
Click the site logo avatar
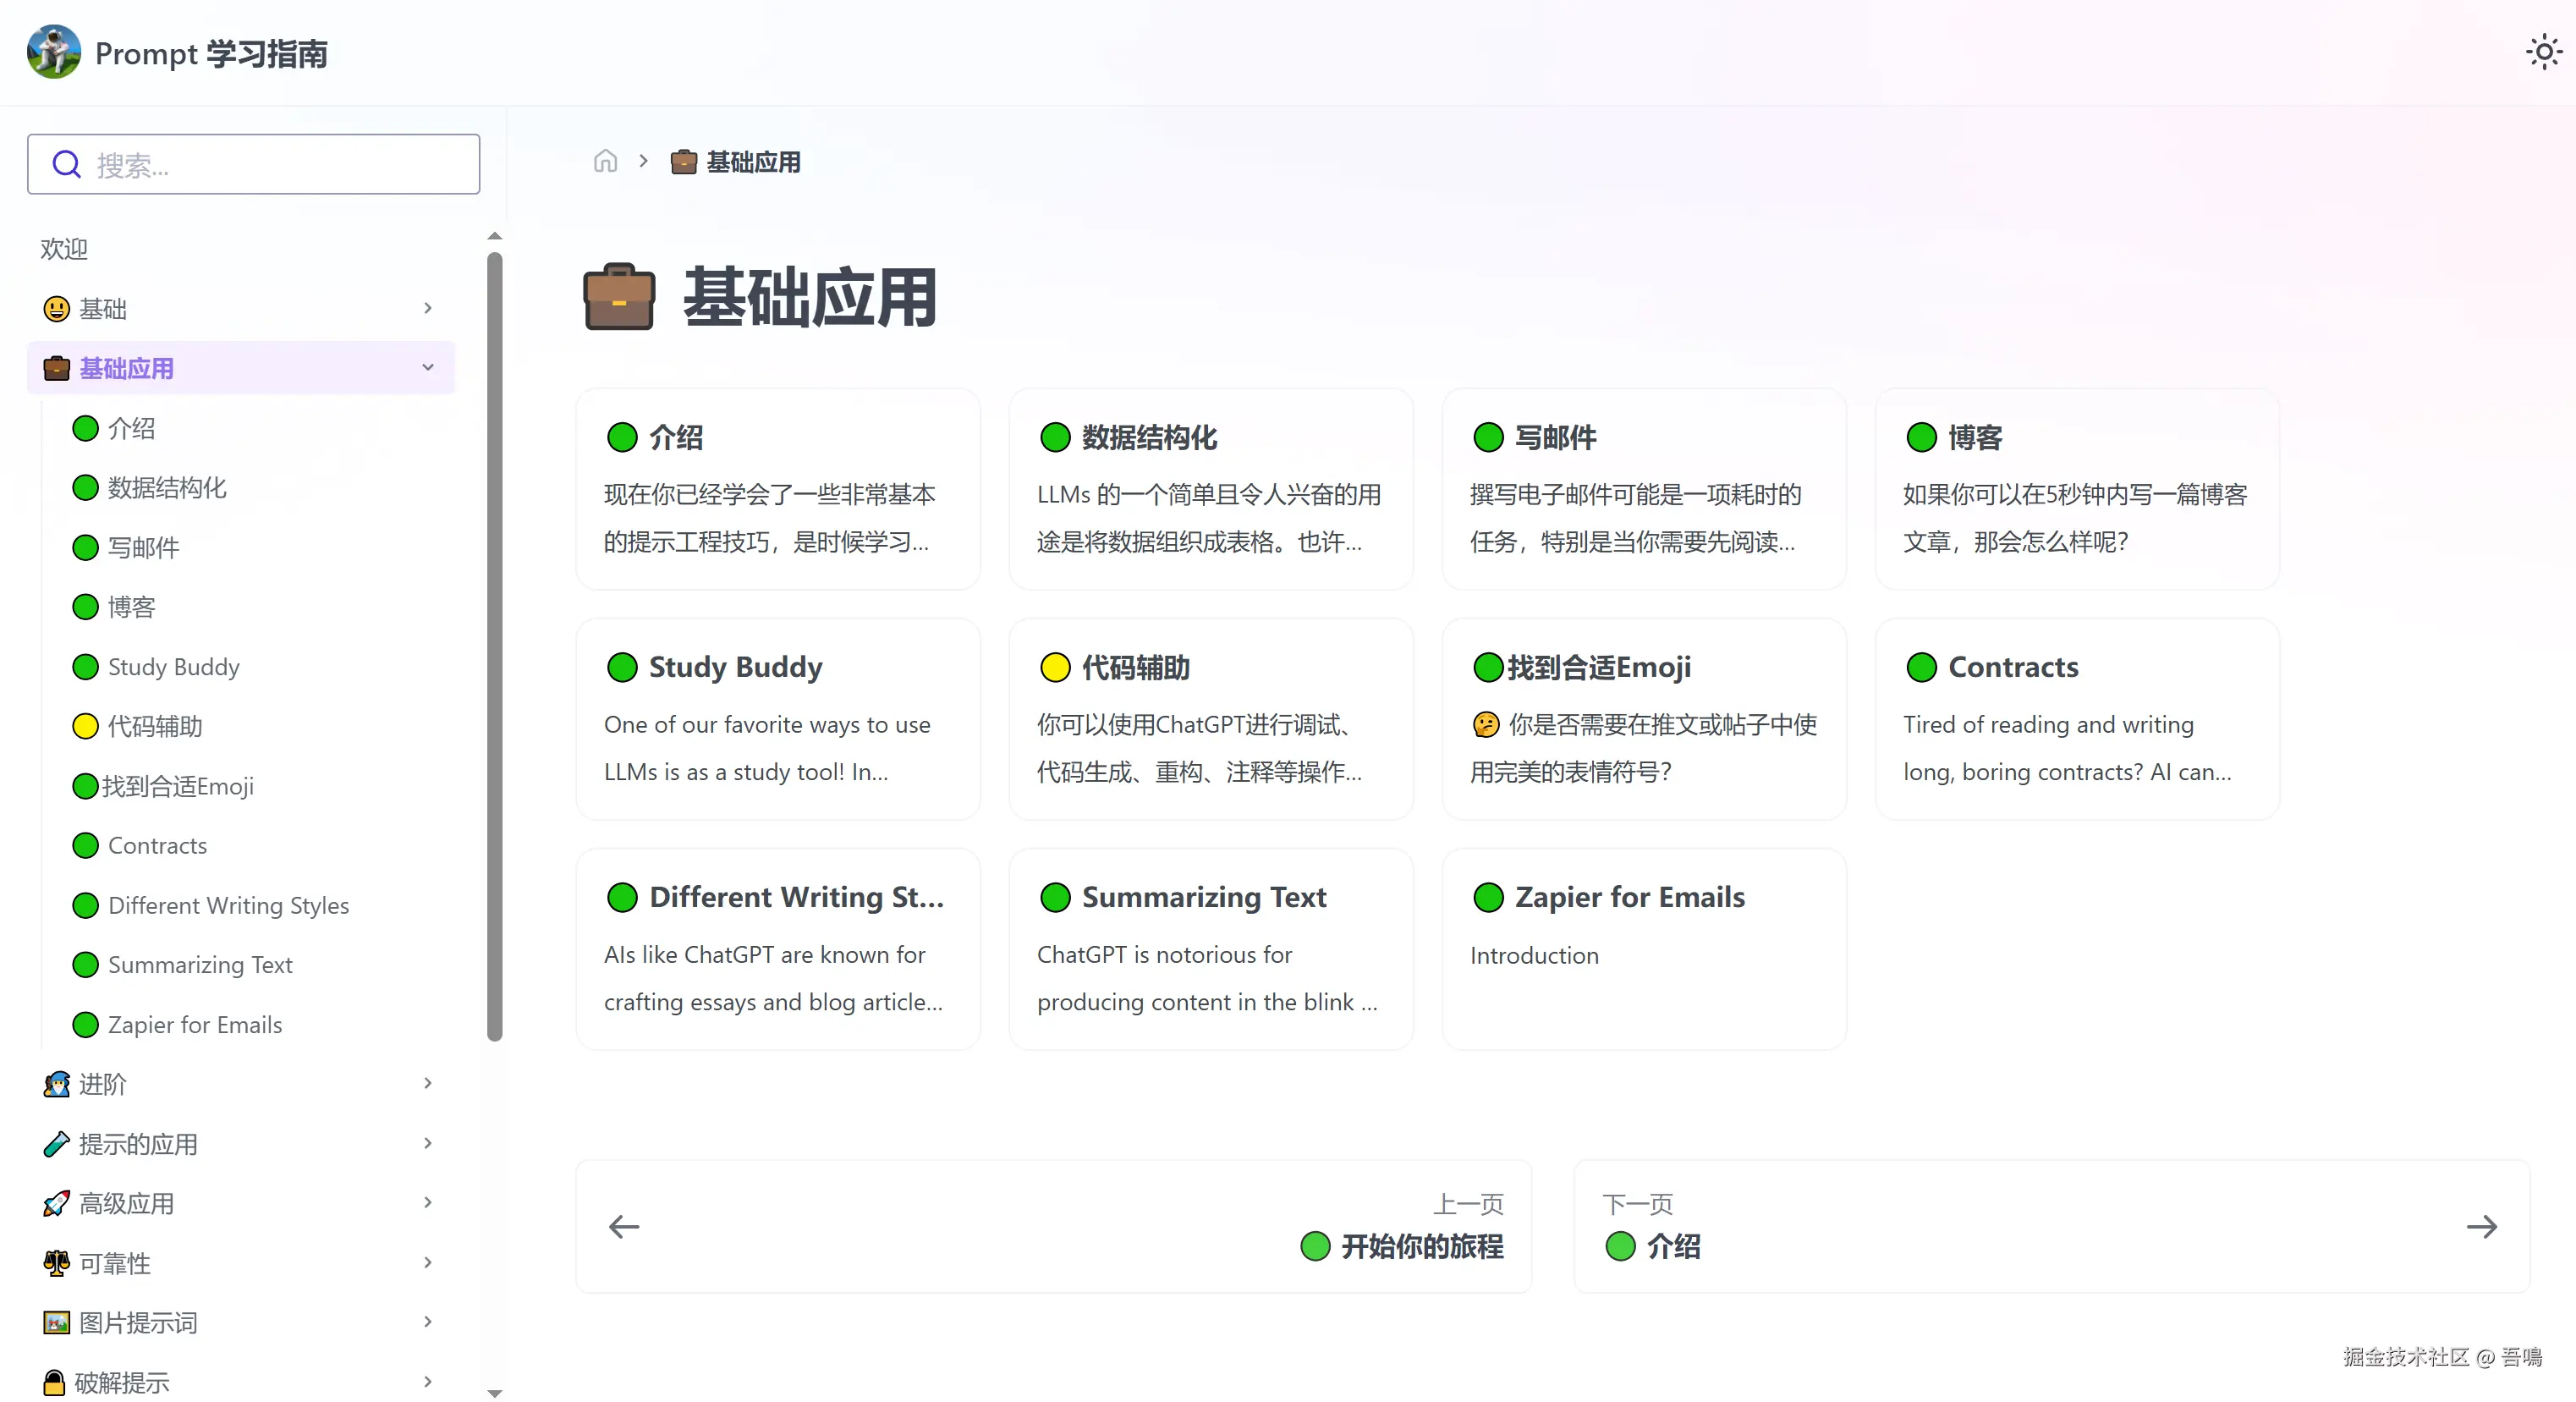click(54, 52)
